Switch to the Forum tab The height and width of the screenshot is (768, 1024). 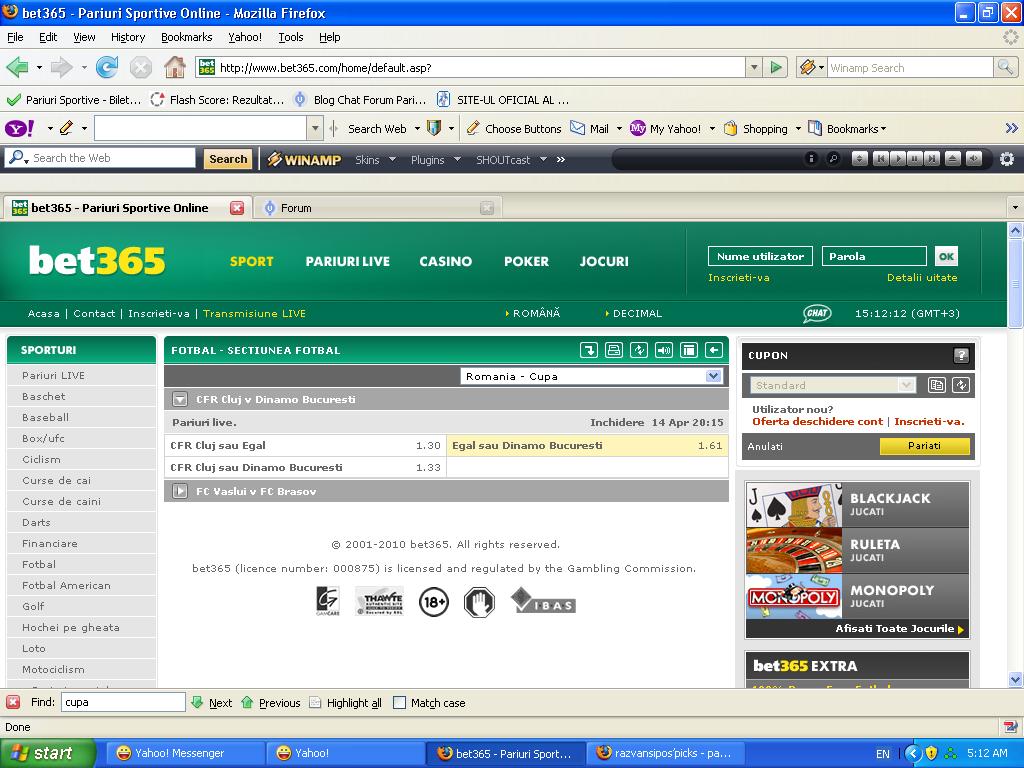[377, 208]
